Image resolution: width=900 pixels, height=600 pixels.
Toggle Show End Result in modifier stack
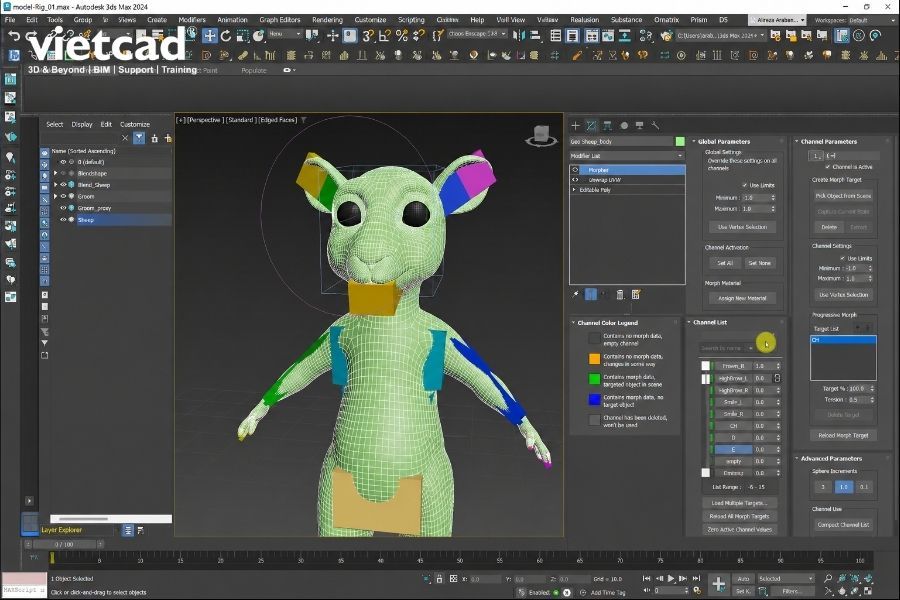coord(591,295)
